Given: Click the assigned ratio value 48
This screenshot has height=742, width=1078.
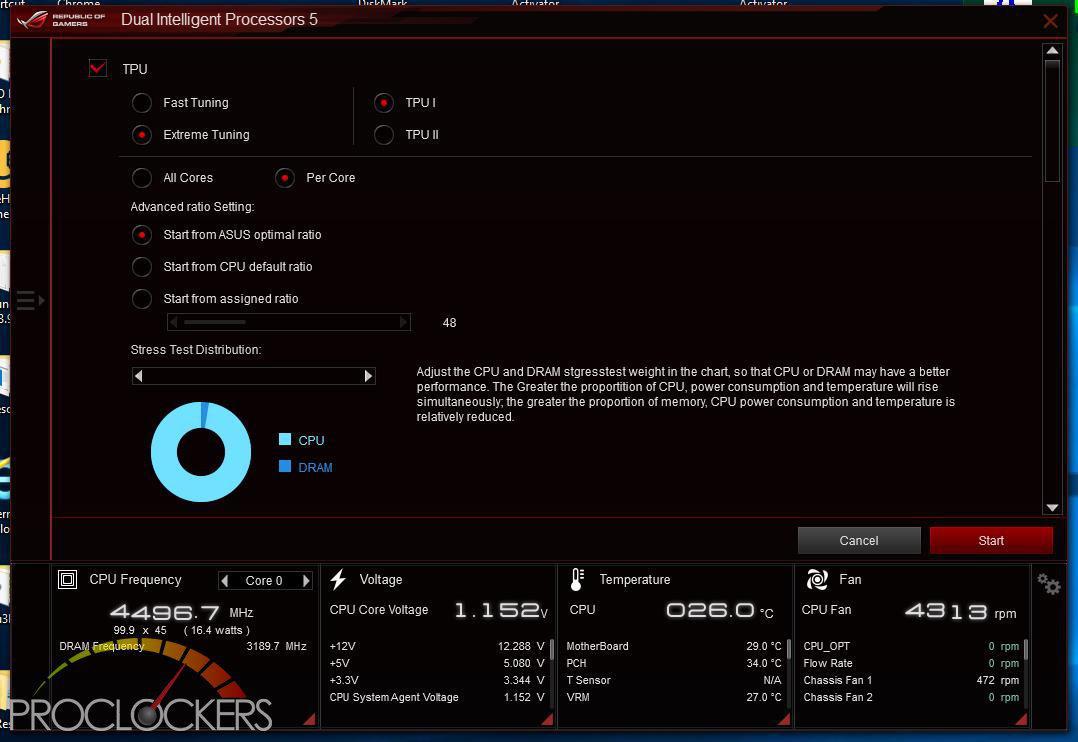Looking at the screenshot, I should [449, 323].
